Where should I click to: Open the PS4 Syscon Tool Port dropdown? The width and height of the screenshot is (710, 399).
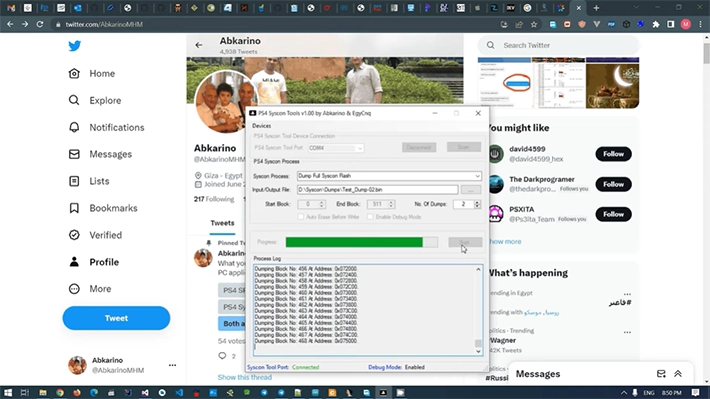pos(336,148)
